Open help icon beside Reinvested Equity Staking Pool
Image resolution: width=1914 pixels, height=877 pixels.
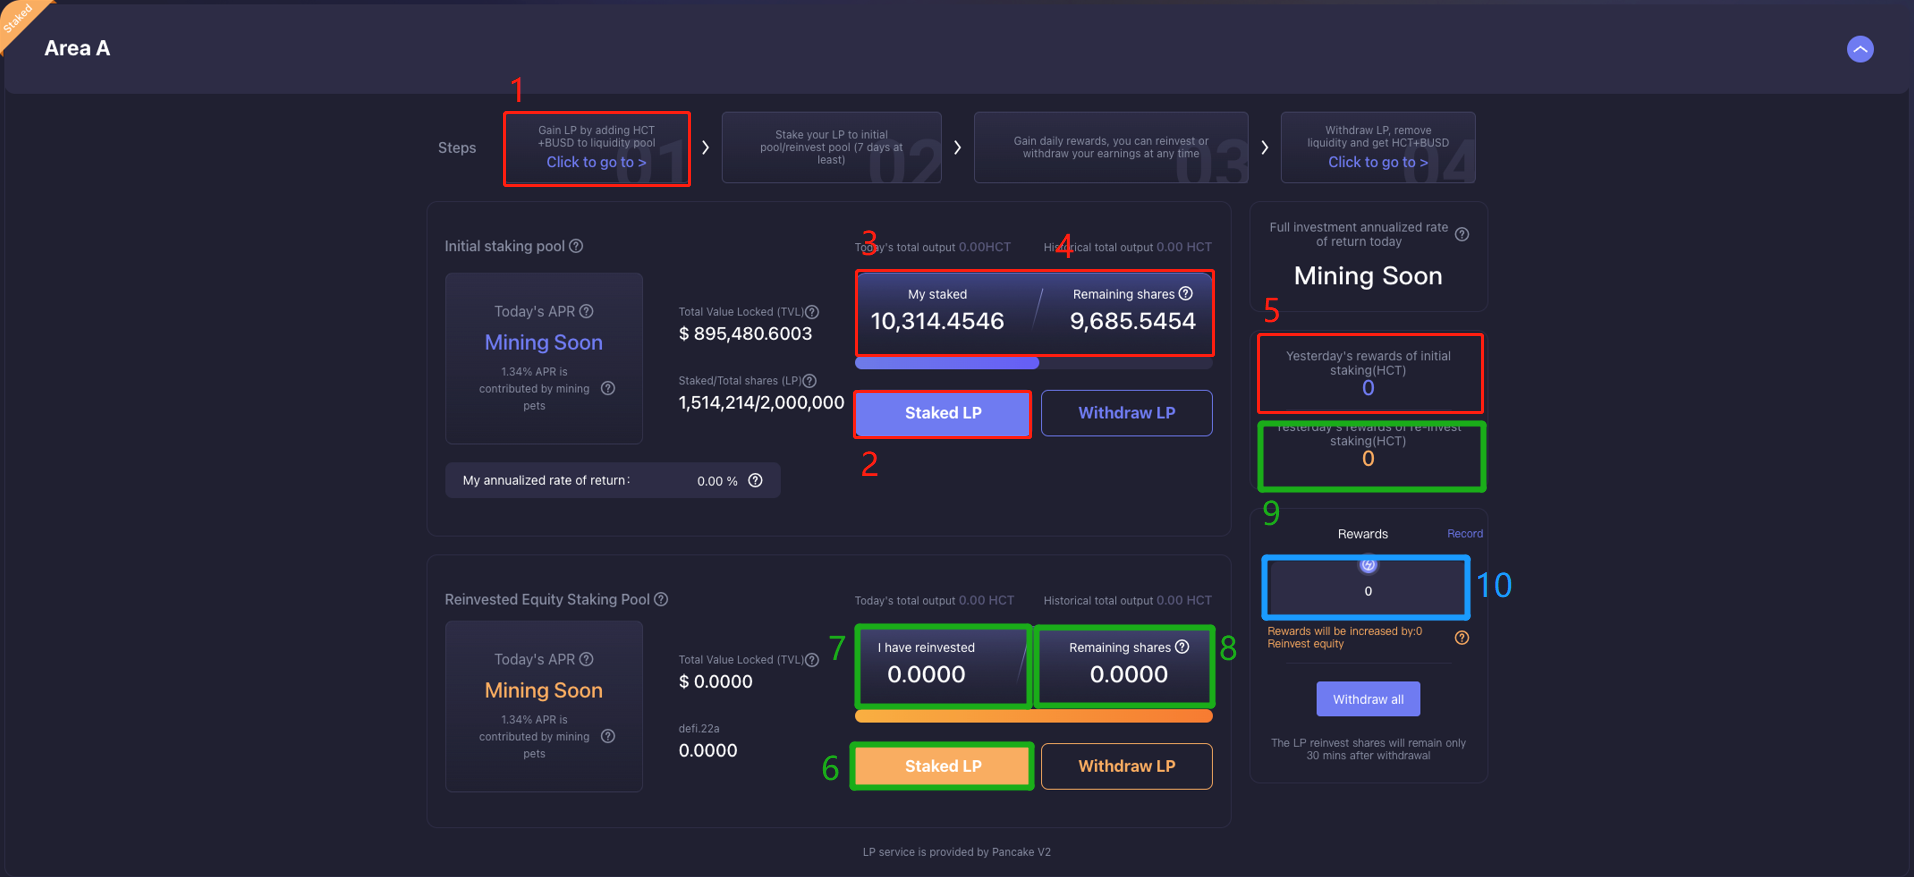(661, 599)
